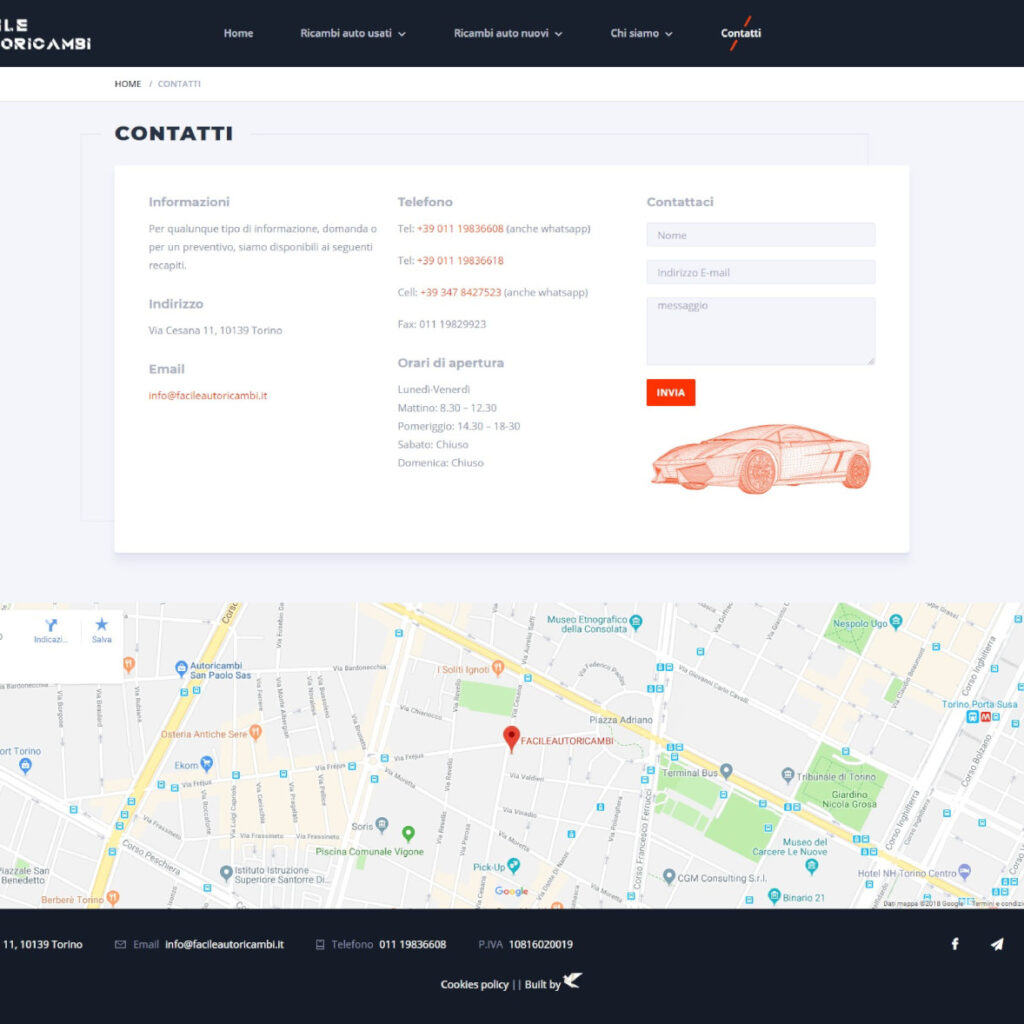Click the Nome input field
This screenshot has height=1024, width=1024.
(760, 235)
